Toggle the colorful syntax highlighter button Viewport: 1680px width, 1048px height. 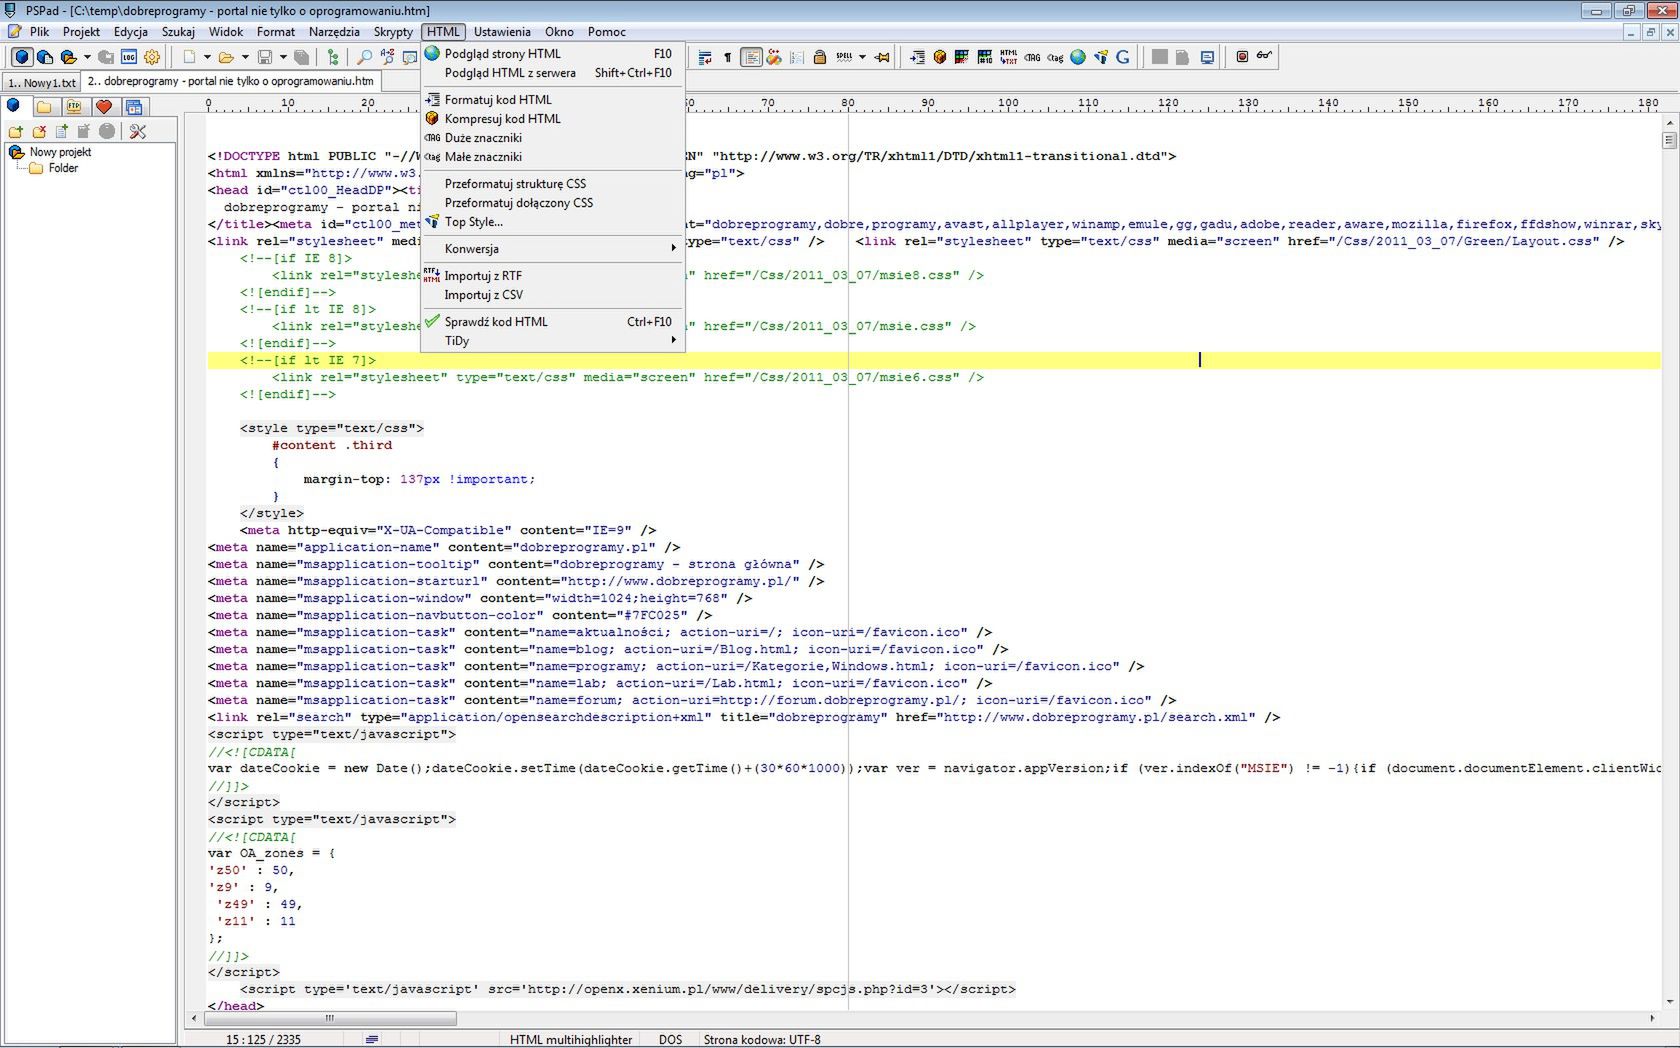point(774,57)
